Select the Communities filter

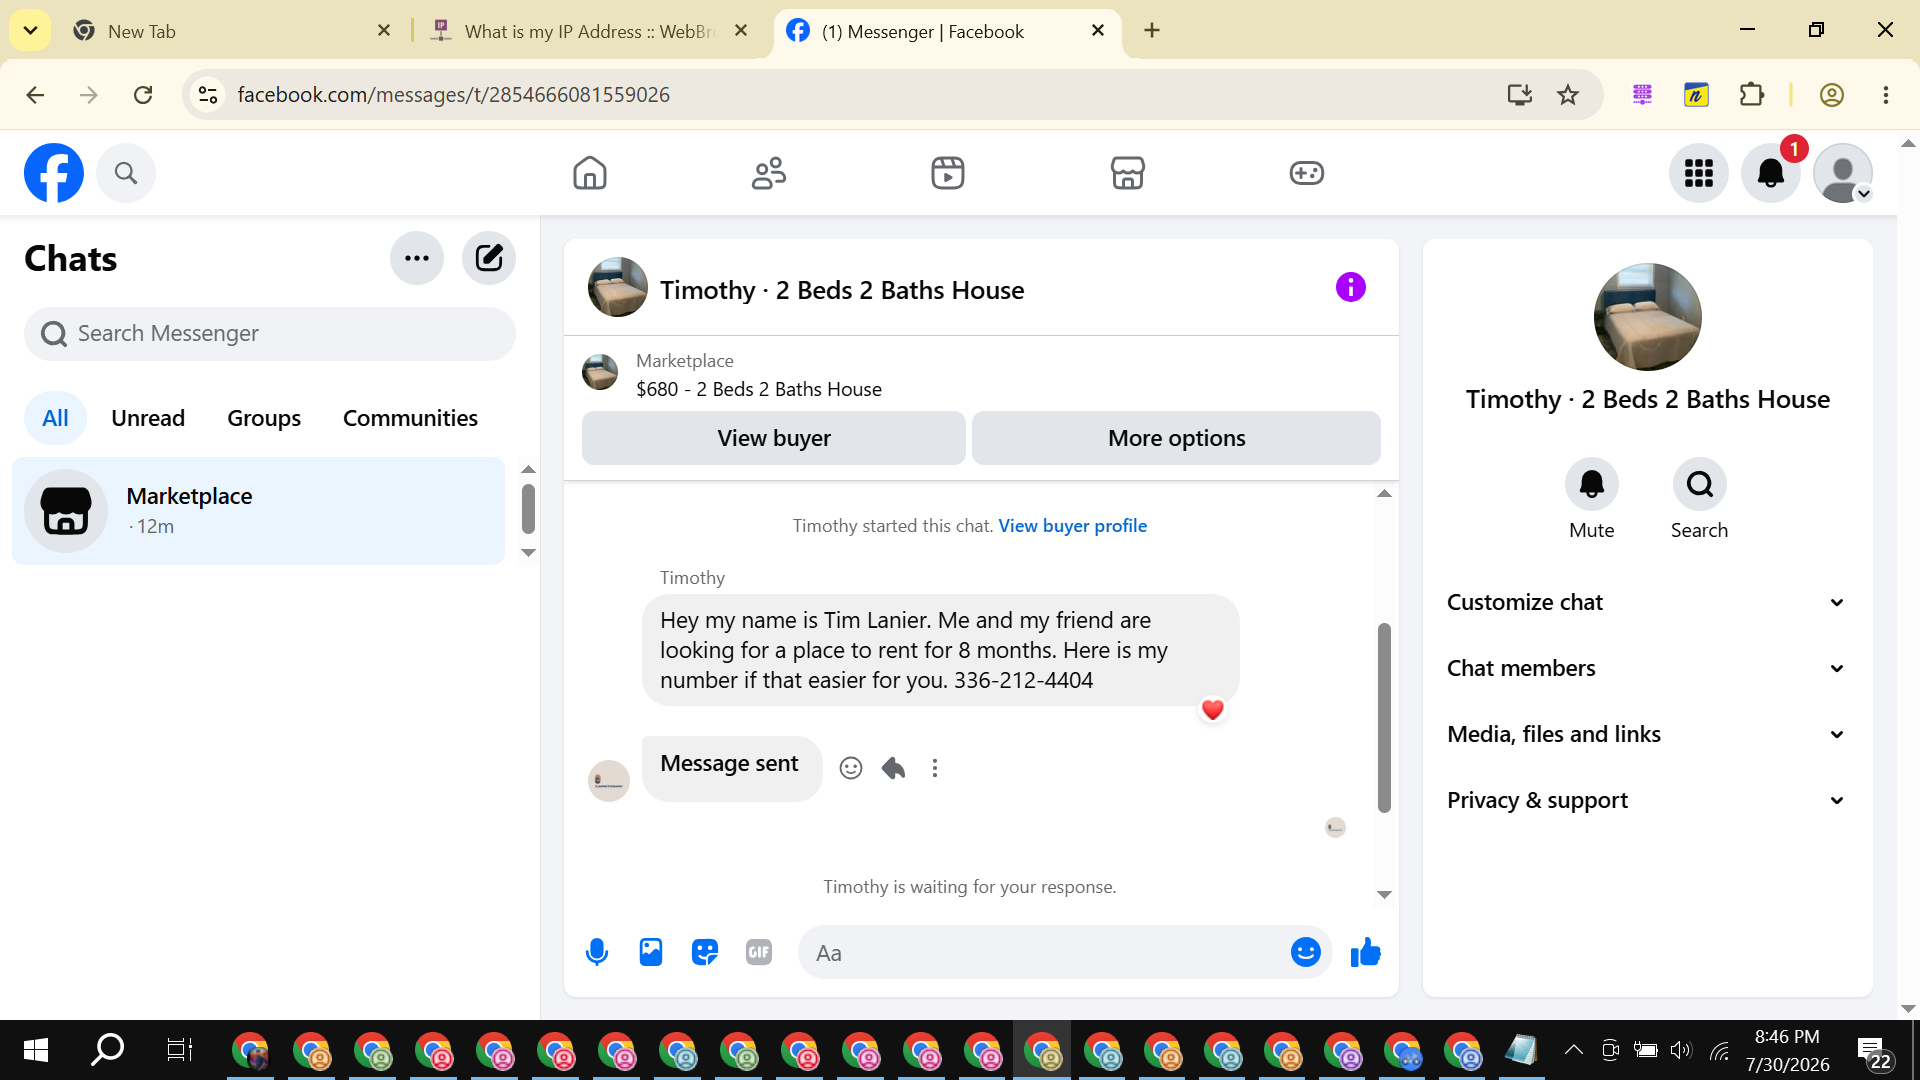[410, 418]
